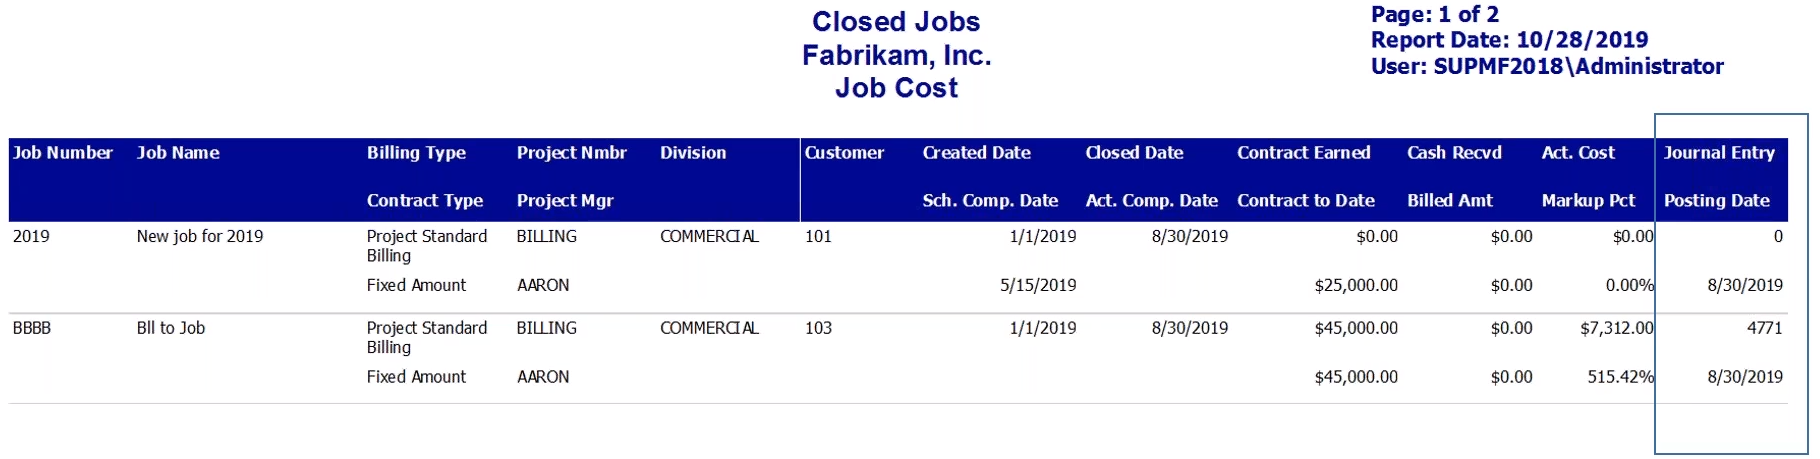Click the Contract Earned header
The height and width of the screenshot is (459, 1820).
pyautogui.click(x=1303, y=153)
